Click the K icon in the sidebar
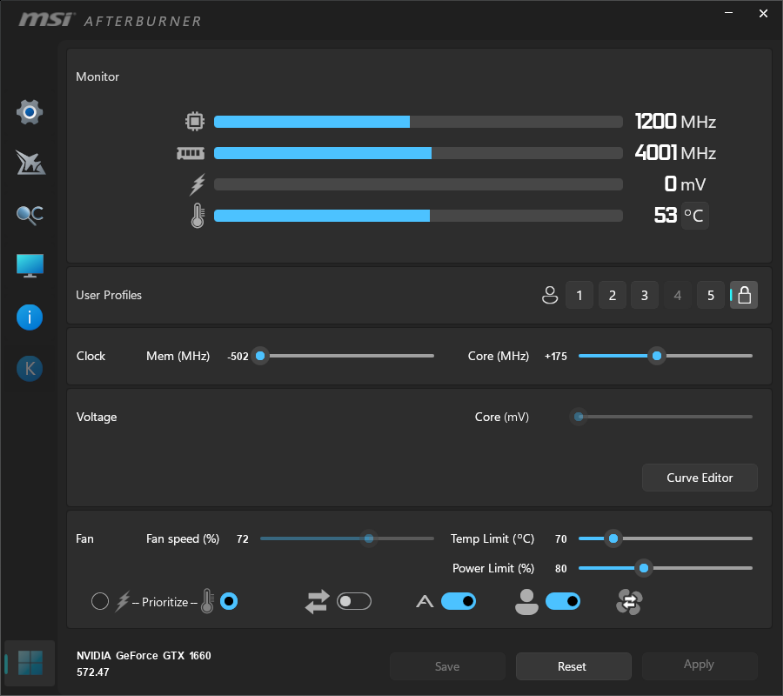783x696 pixels. (x=30, y=368)
